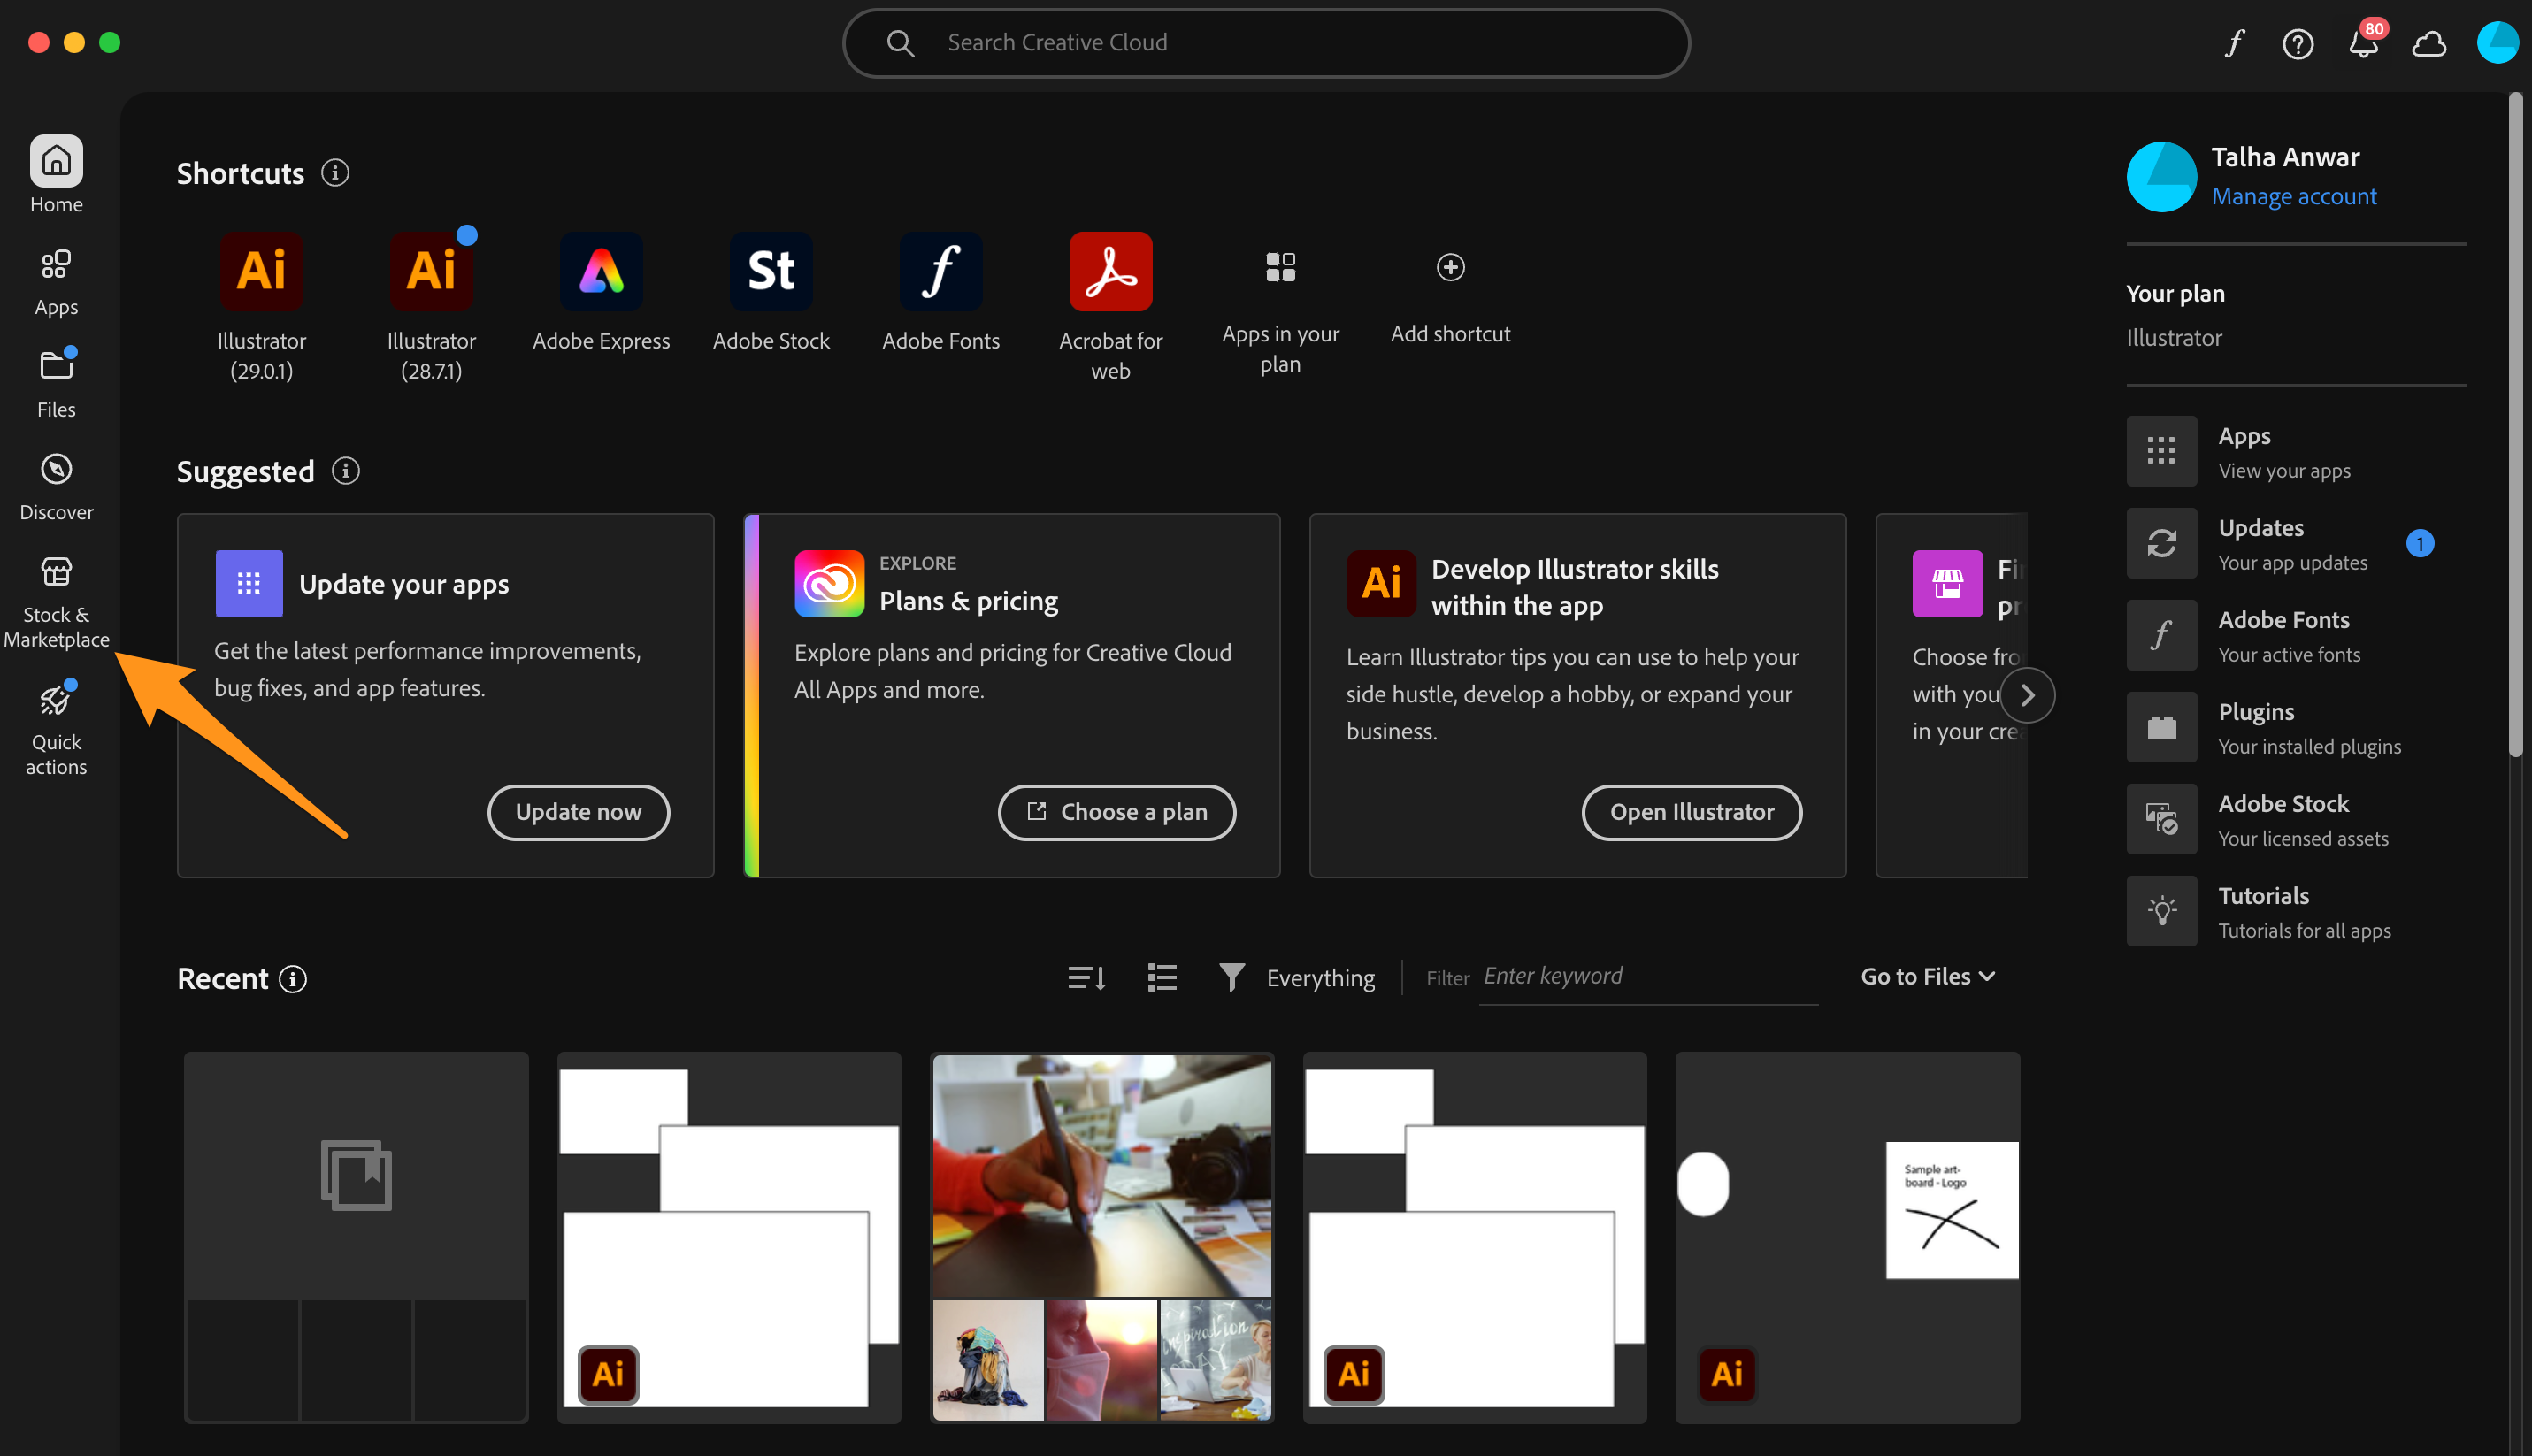Click the sort order icon in Recent

[1086, 977]
